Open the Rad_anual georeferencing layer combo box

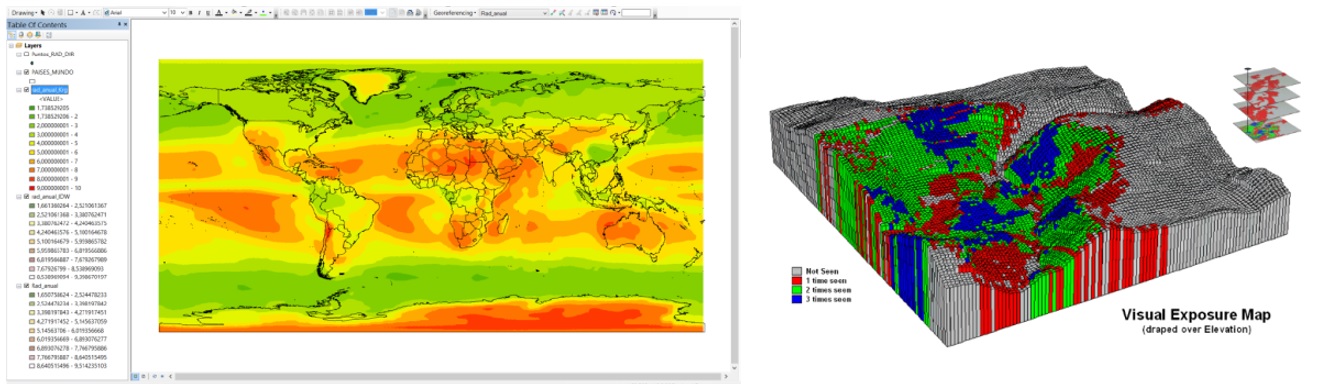[x=513, y=13]
